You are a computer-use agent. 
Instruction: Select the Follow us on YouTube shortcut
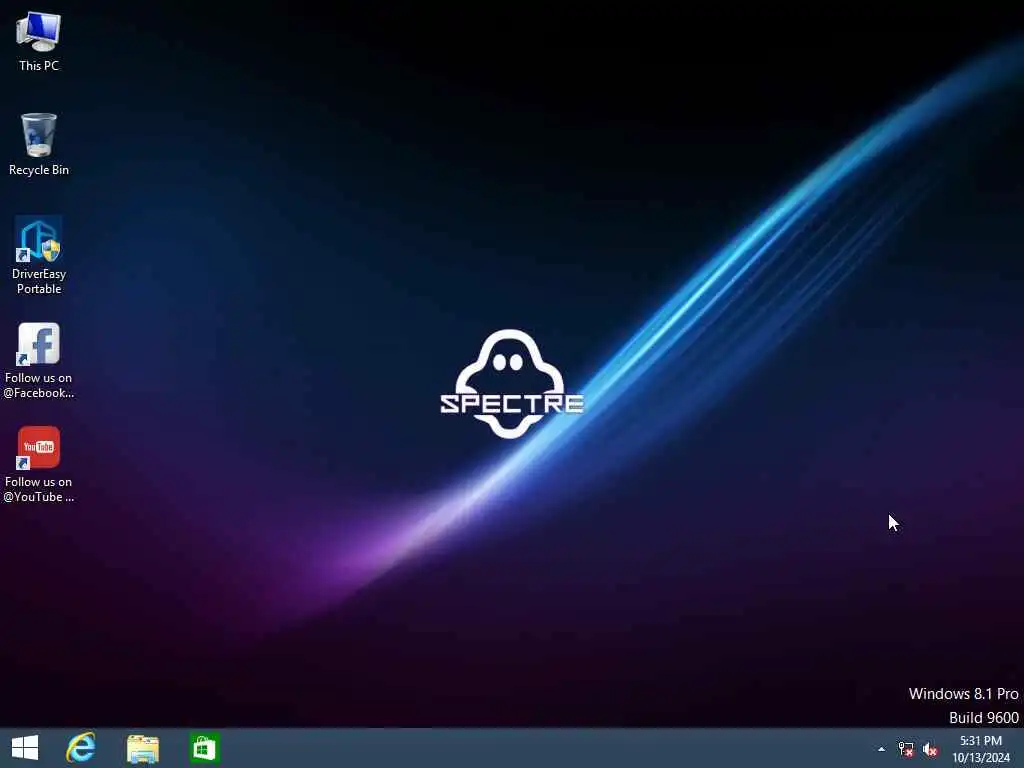(x=39, y=464)
